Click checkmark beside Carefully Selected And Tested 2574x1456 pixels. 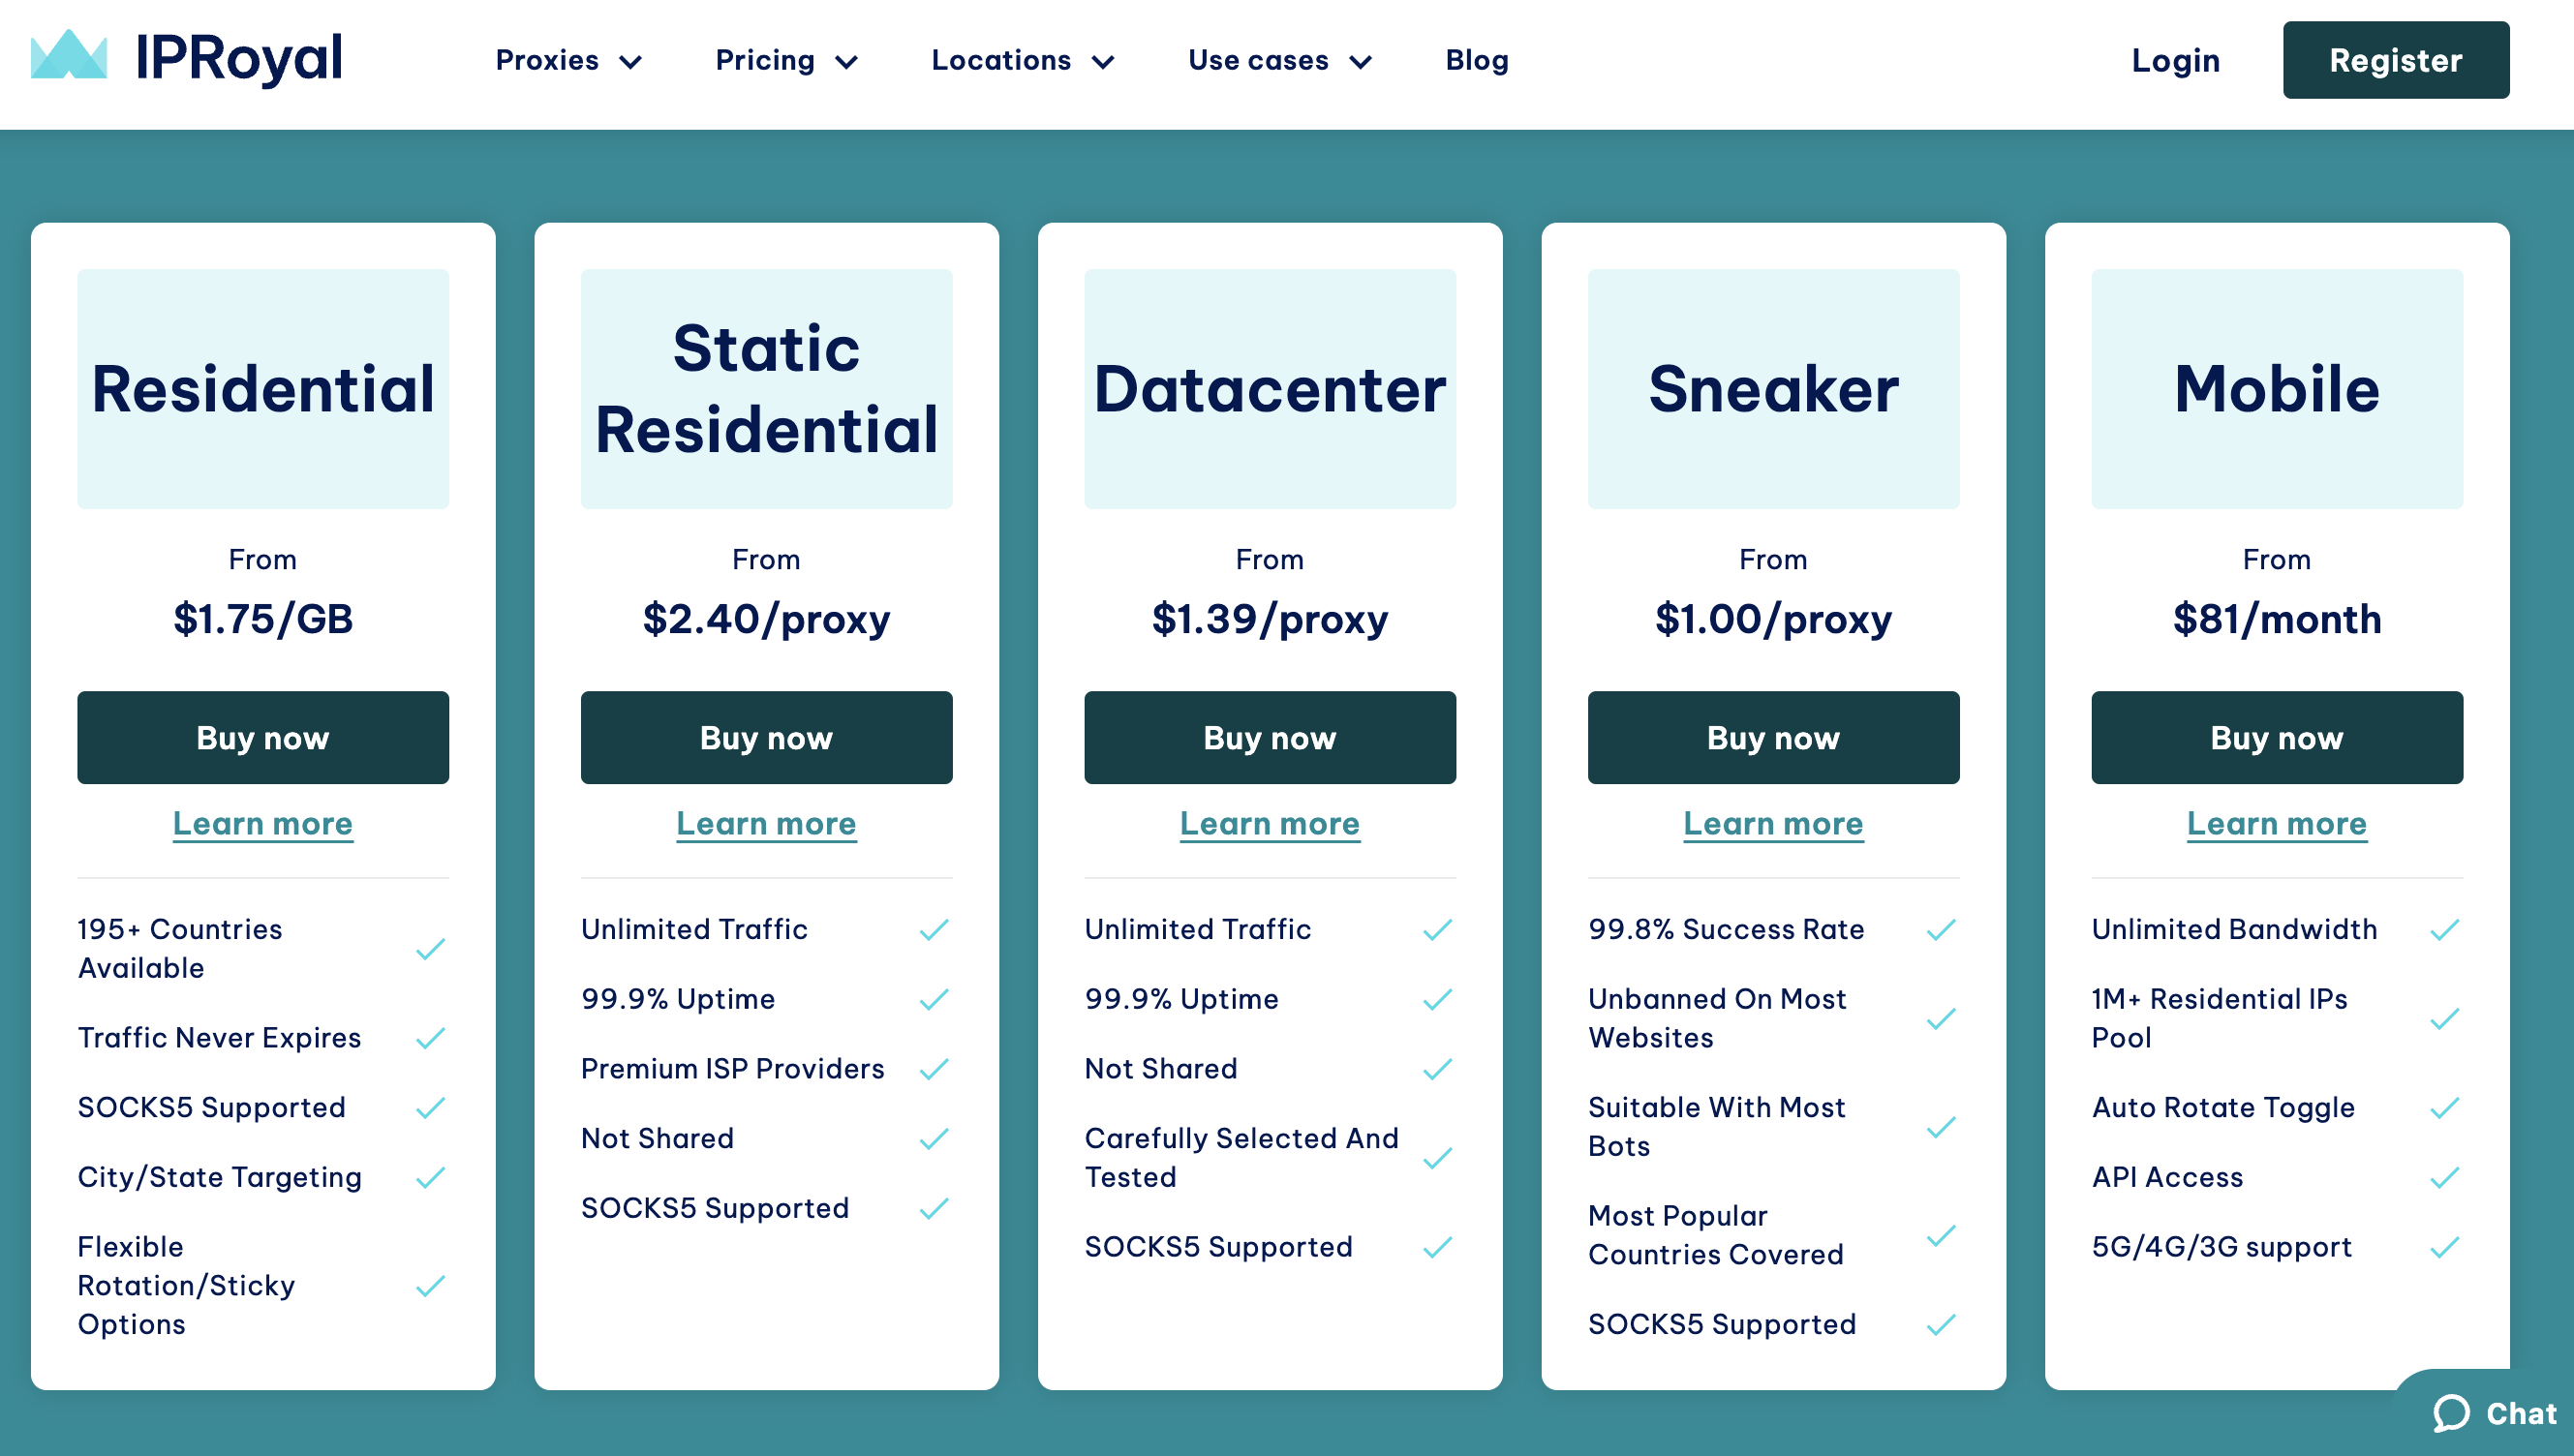(1437, 1158)
